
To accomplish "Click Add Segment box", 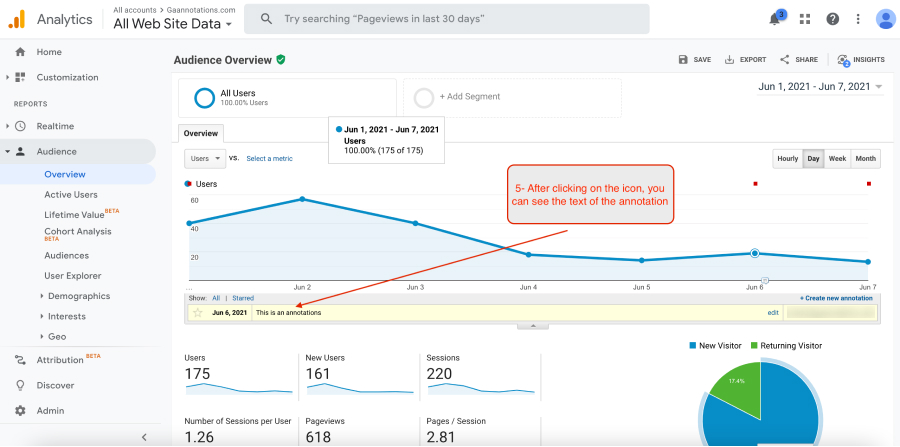I will coord(513,98).
